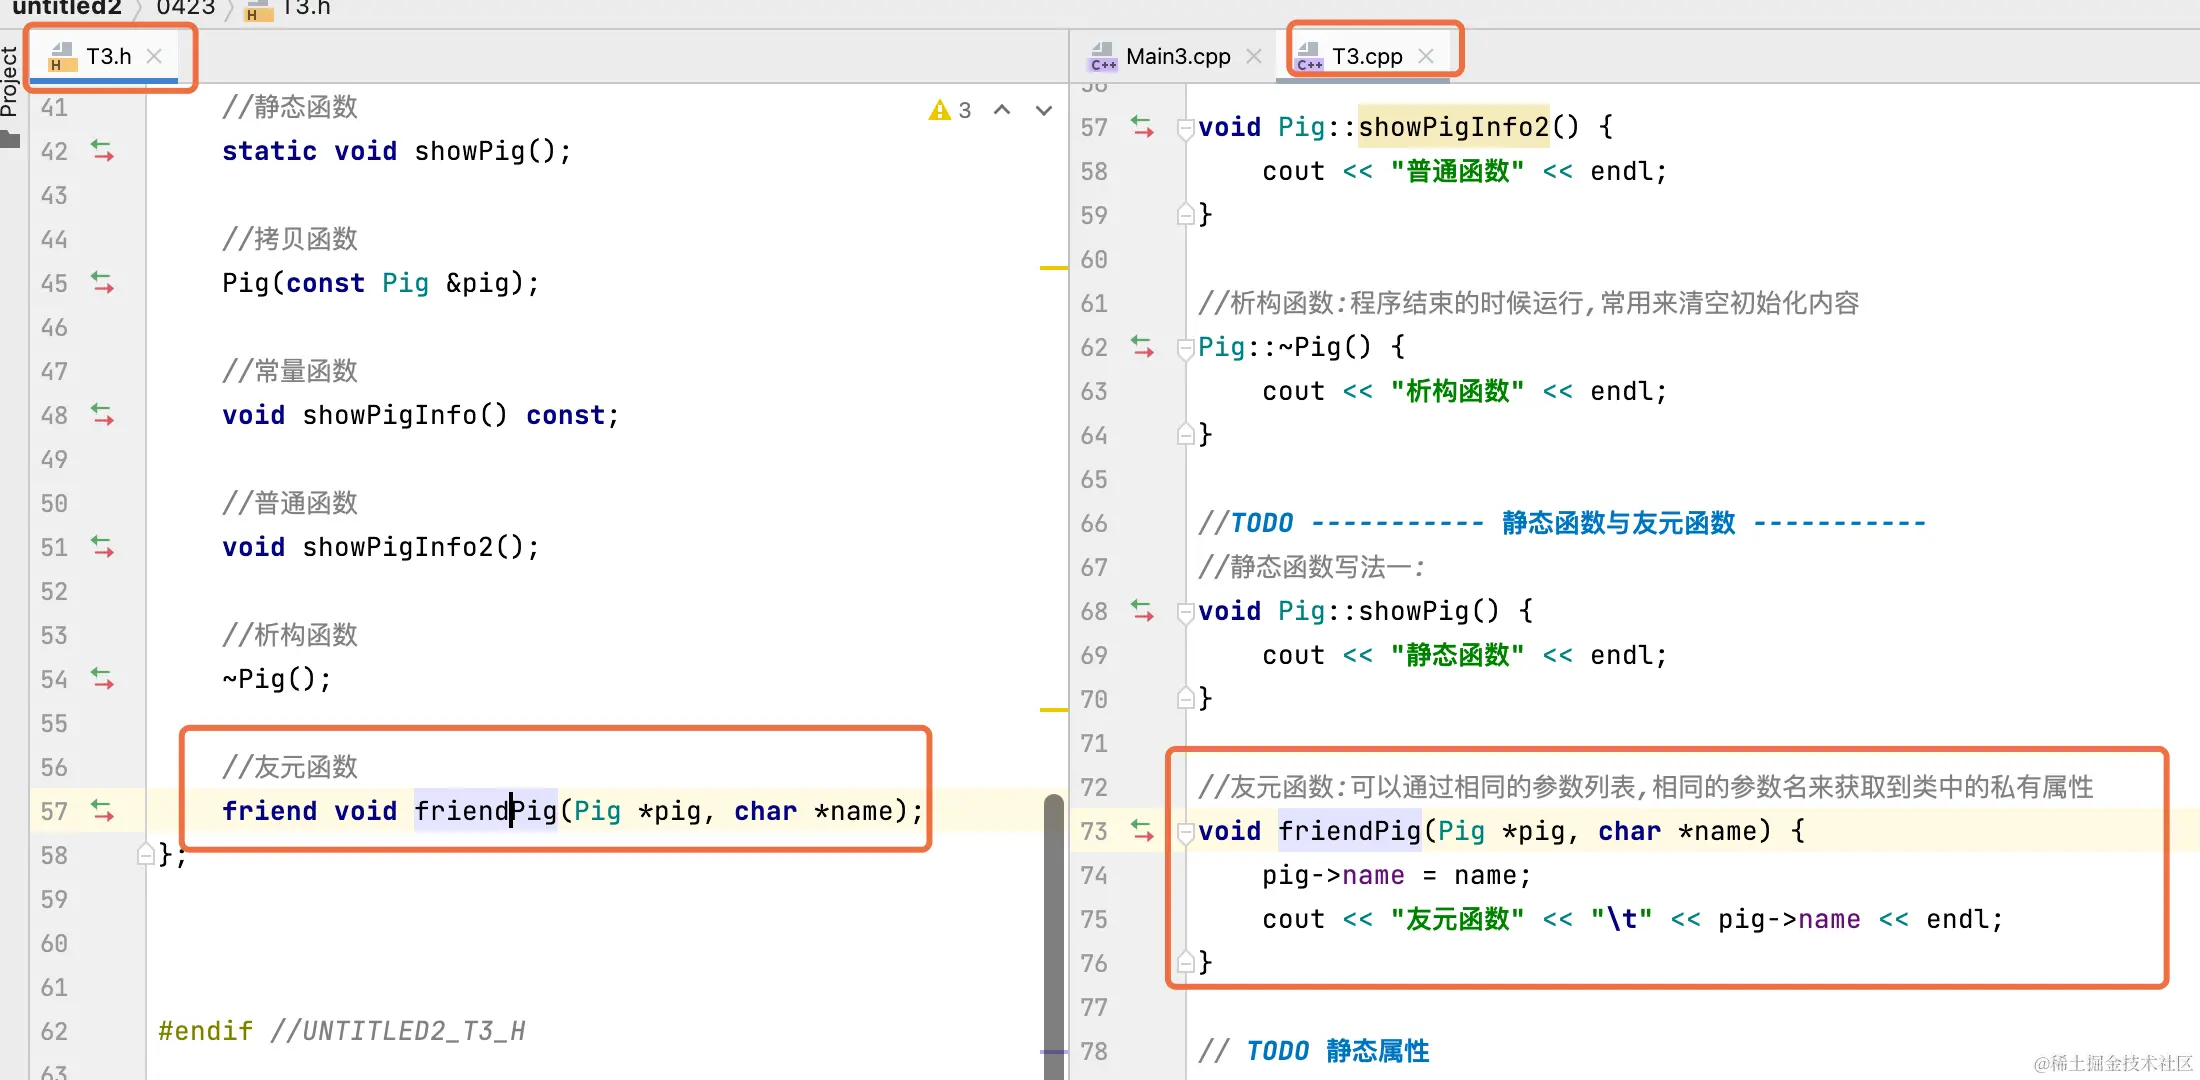Go to next highlighted error arrow

coord(1043,110)
